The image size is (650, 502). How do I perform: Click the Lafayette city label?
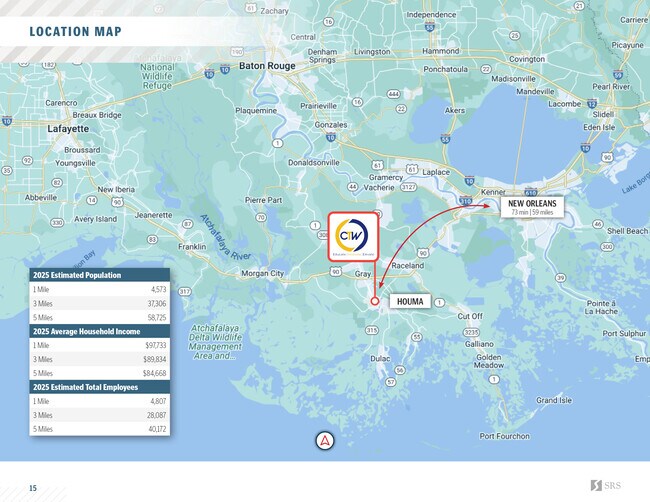point(68,129)
